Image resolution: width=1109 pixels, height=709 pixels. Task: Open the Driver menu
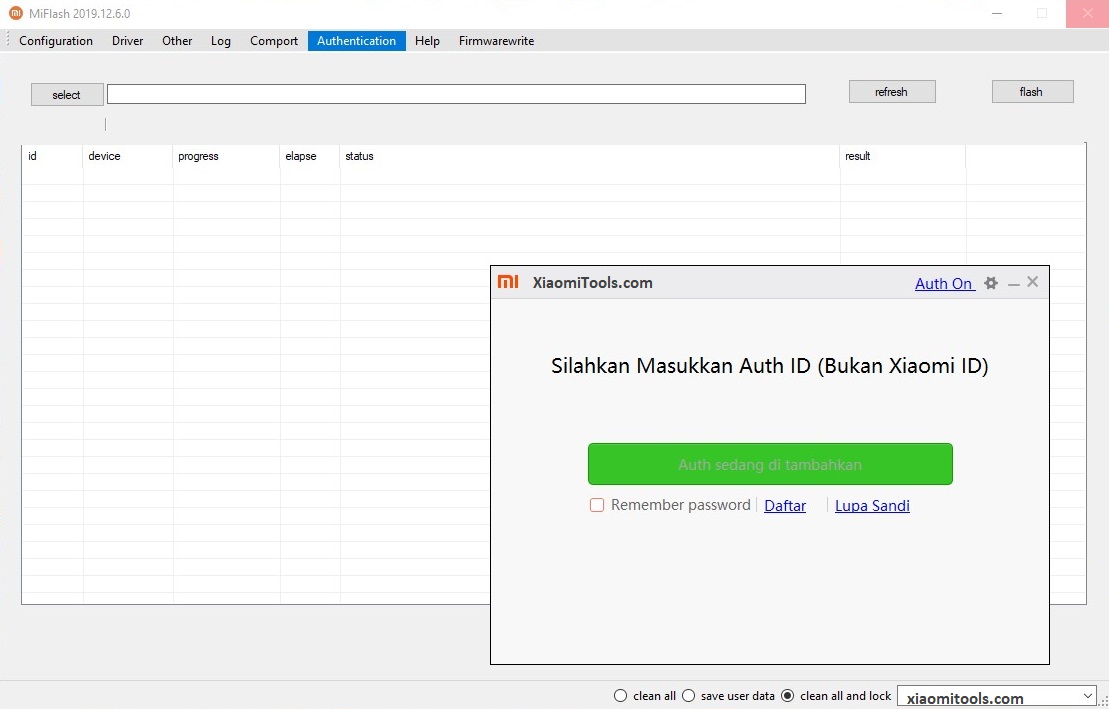(x=127, y=41)
